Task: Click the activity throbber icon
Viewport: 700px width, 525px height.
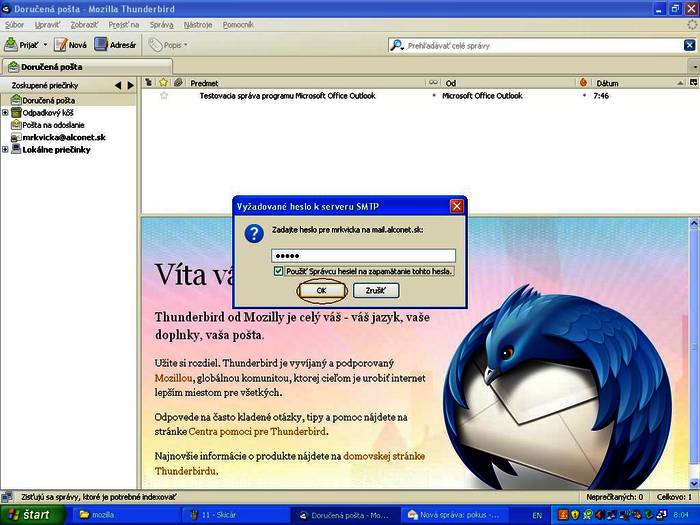Action: point(692,25)
